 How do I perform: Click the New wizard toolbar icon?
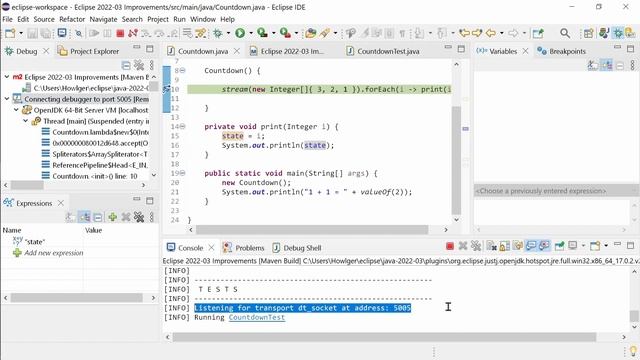[10, 33]
